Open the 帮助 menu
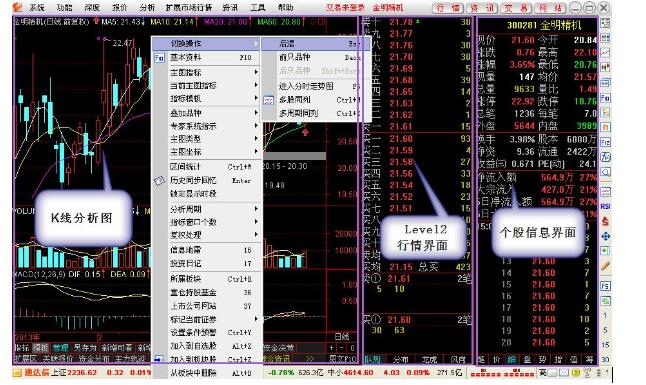The width and height of the screenshot is (646, 385). [286, 7]
